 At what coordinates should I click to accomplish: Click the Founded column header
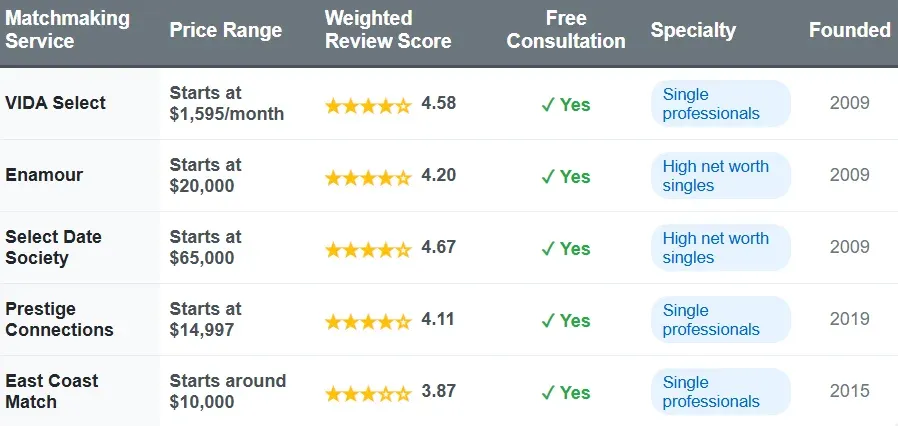click(849, 30)
